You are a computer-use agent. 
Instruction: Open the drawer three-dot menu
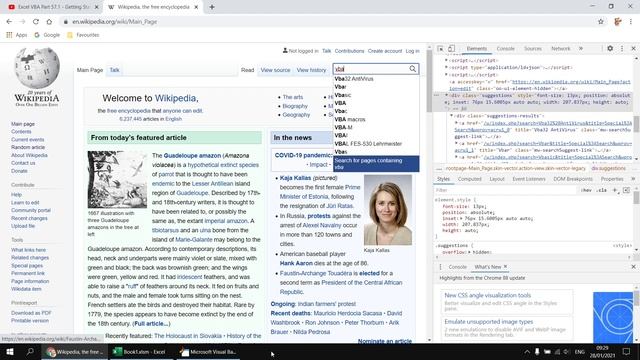pyautogui.click(x=440, y=267)
